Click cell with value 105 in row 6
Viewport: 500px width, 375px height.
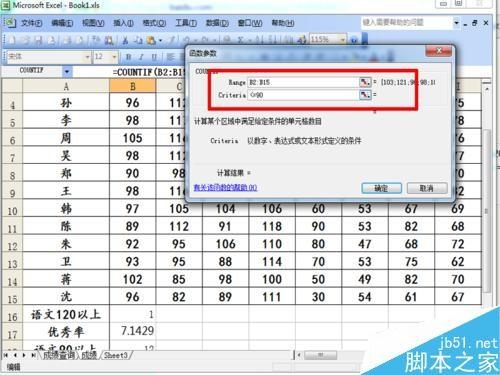pyautogui.click(x=132, y=138)
